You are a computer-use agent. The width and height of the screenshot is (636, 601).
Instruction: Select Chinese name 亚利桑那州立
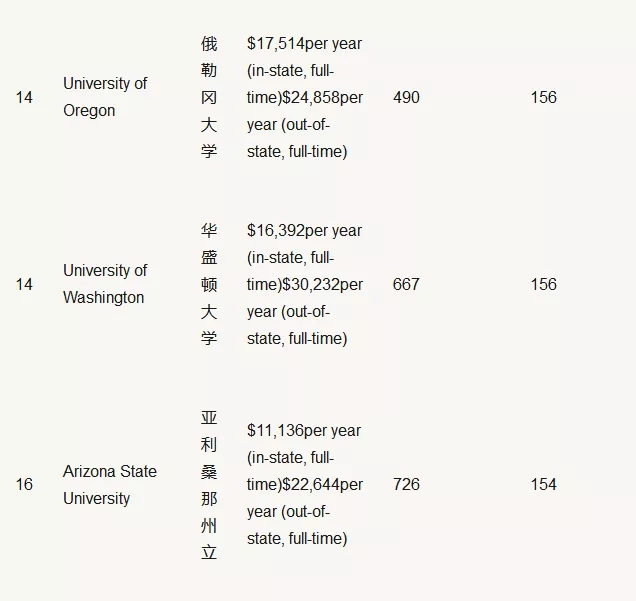[x=209, y=485]
